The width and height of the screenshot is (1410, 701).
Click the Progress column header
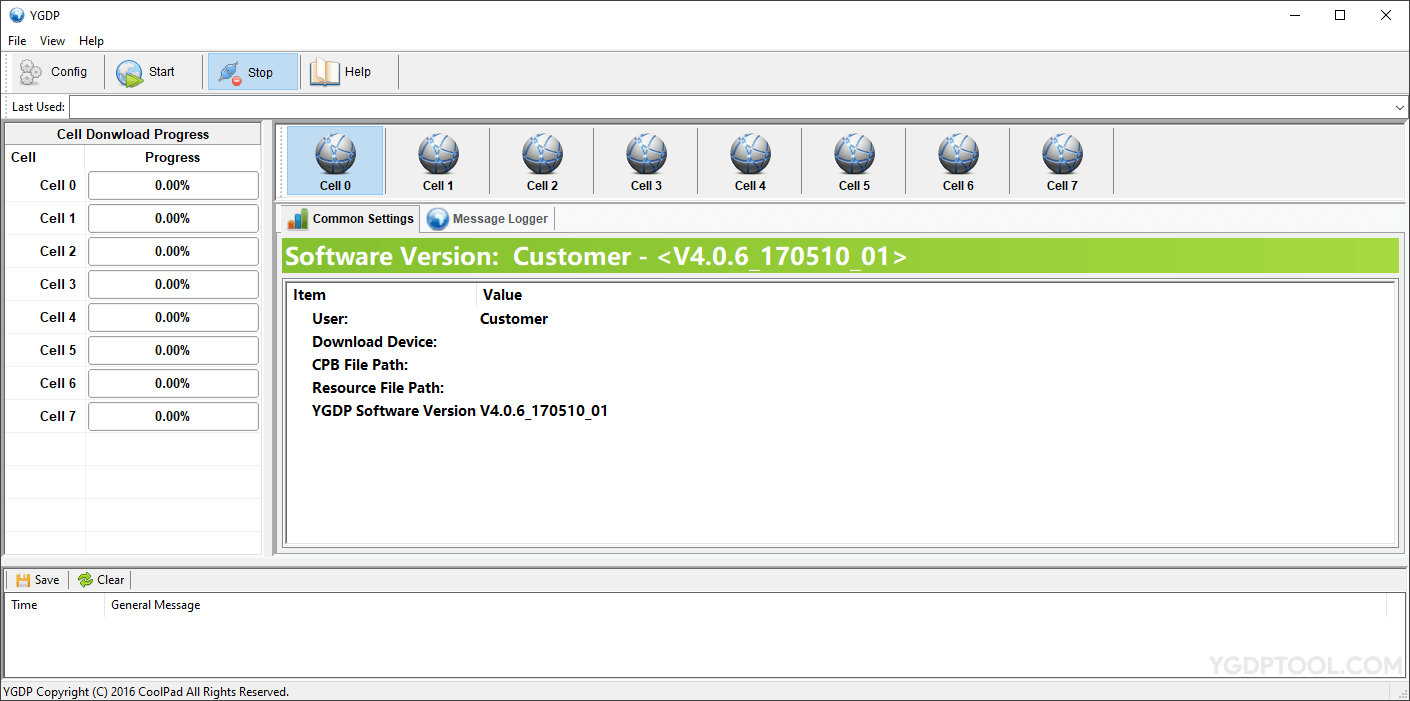click(x=173, y=157)
